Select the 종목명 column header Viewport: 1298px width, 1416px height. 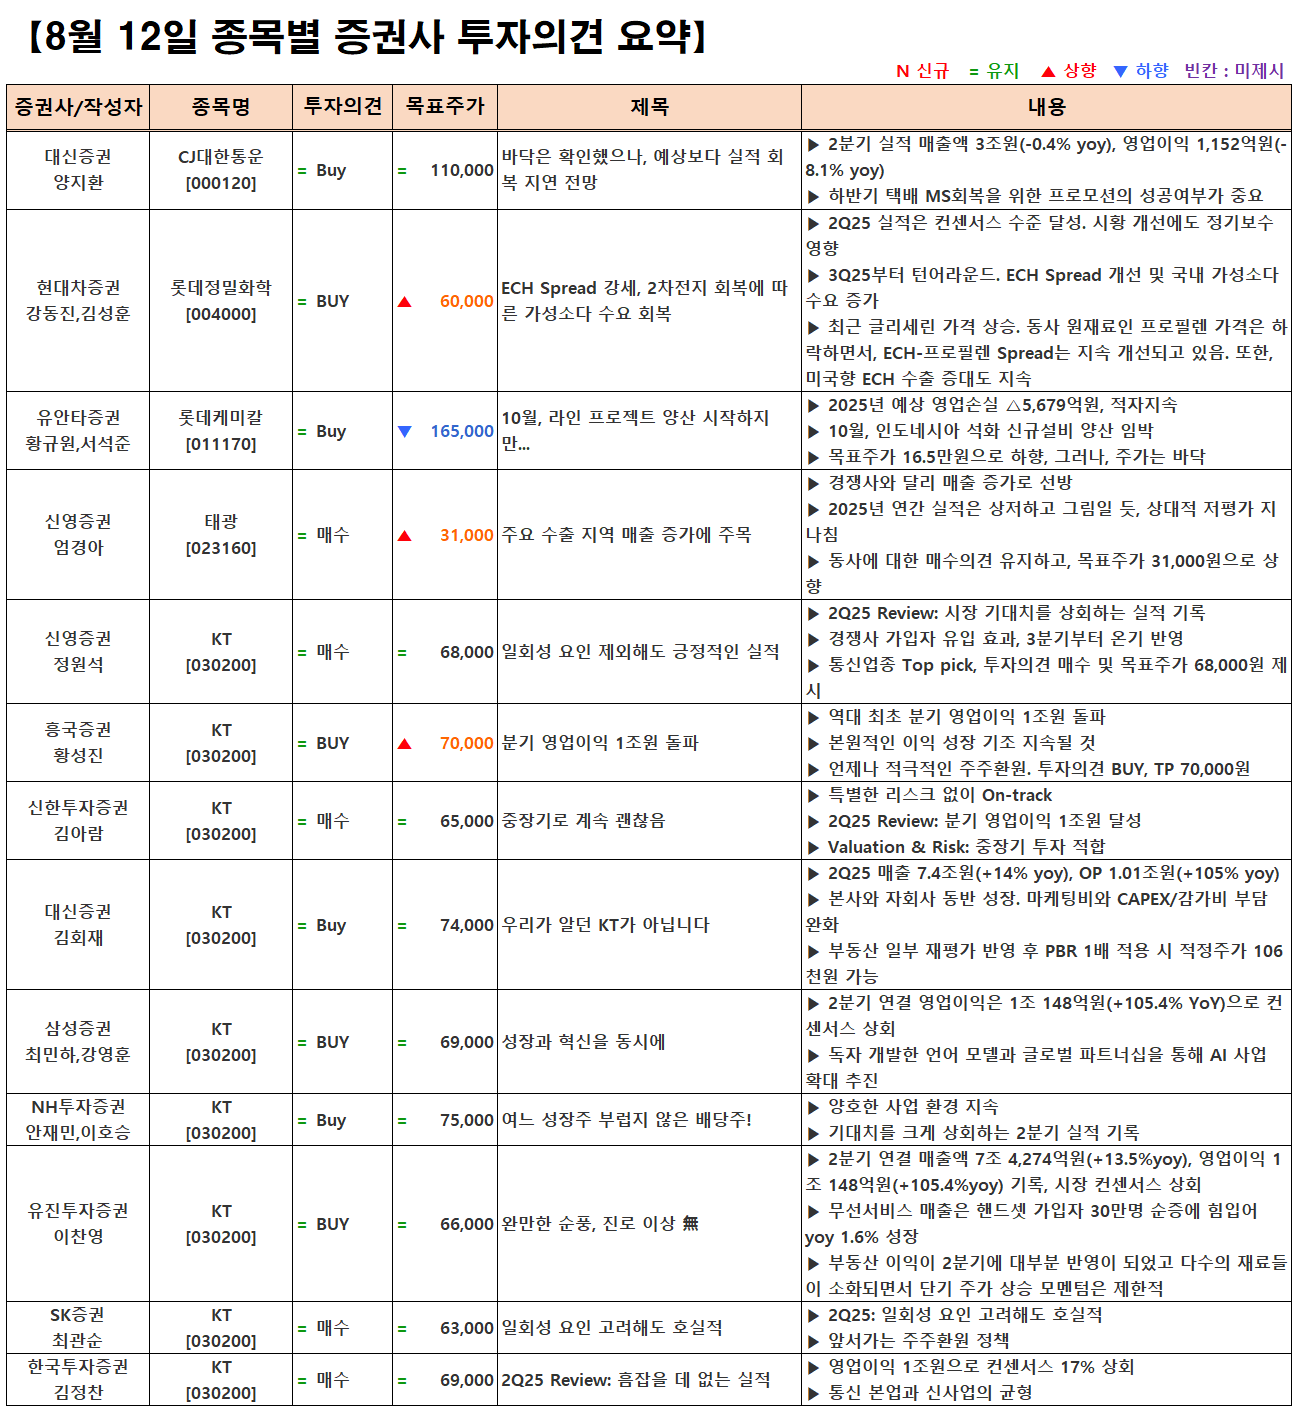pyautogui.click(x=221, y=107)
